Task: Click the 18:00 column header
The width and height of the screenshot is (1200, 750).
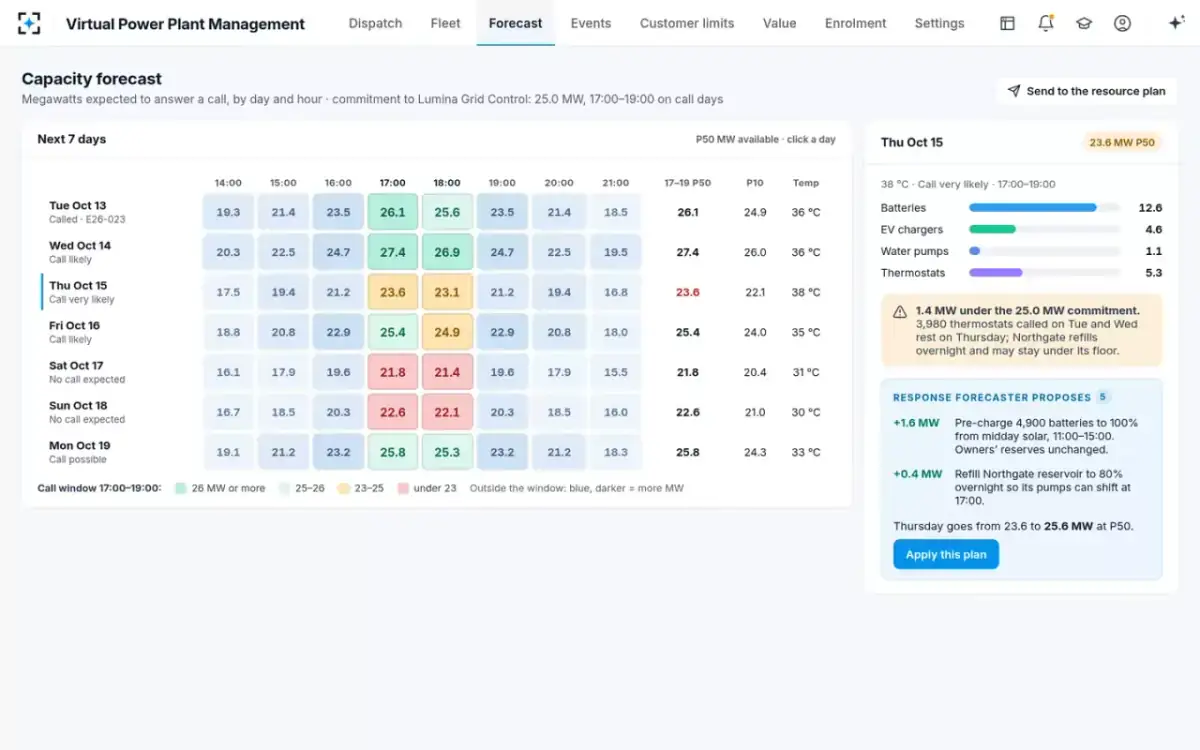Action: (x=447, y=183)
